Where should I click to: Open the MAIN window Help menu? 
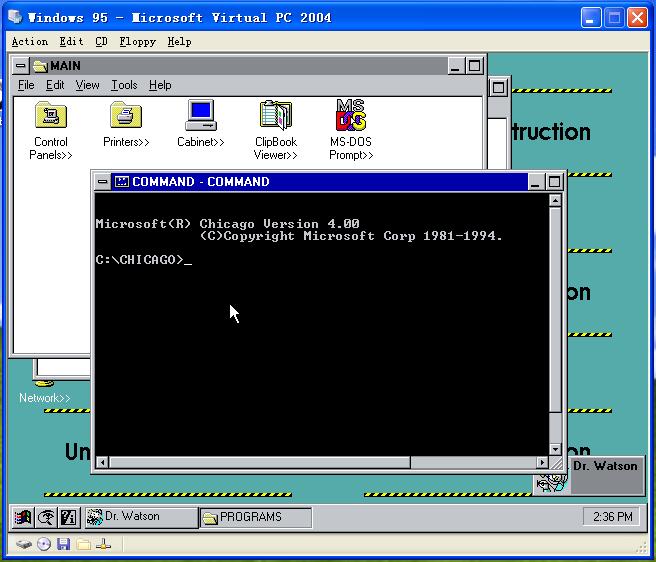pos(160,85)
